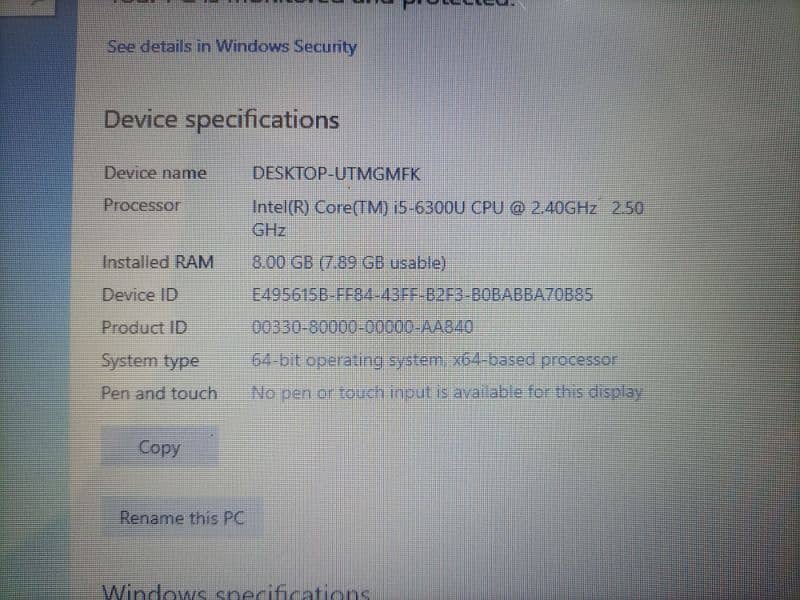The image size is (800, 600).
Task: Click the Product ID value 00330-80000-00000-AA840
Action: tap(362, 327)
